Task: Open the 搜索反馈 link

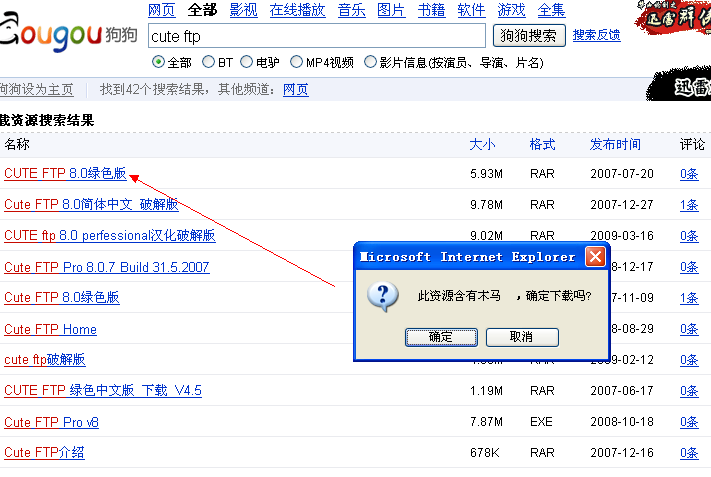Action: click(x=596, y=35)
